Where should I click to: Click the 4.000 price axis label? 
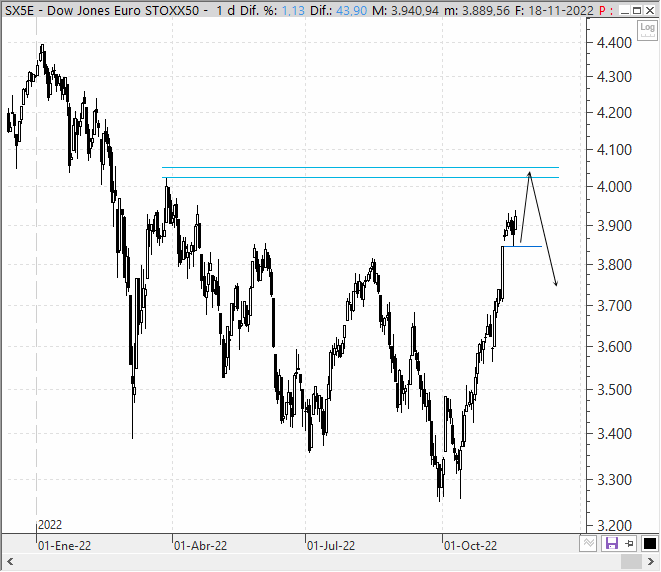click(x=614, y=186)
